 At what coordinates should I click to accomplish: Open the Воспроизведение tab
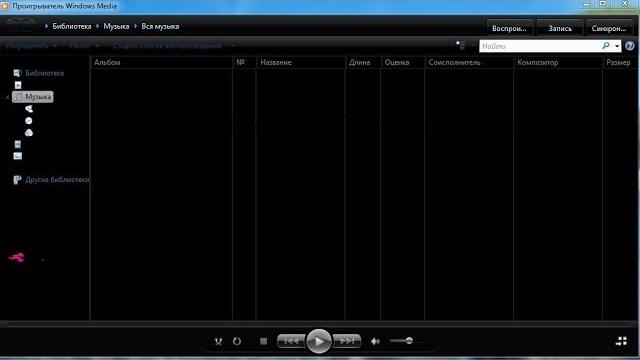(509, 29)
